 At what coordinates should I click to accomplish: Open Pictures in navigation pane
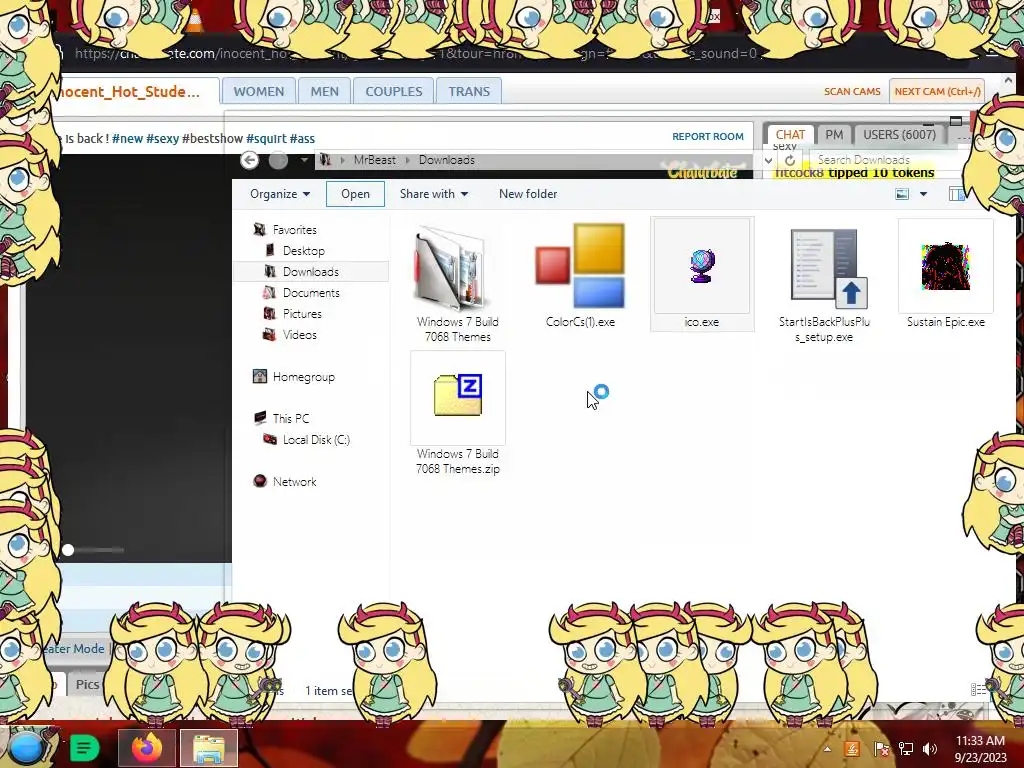tap(302, 313)
